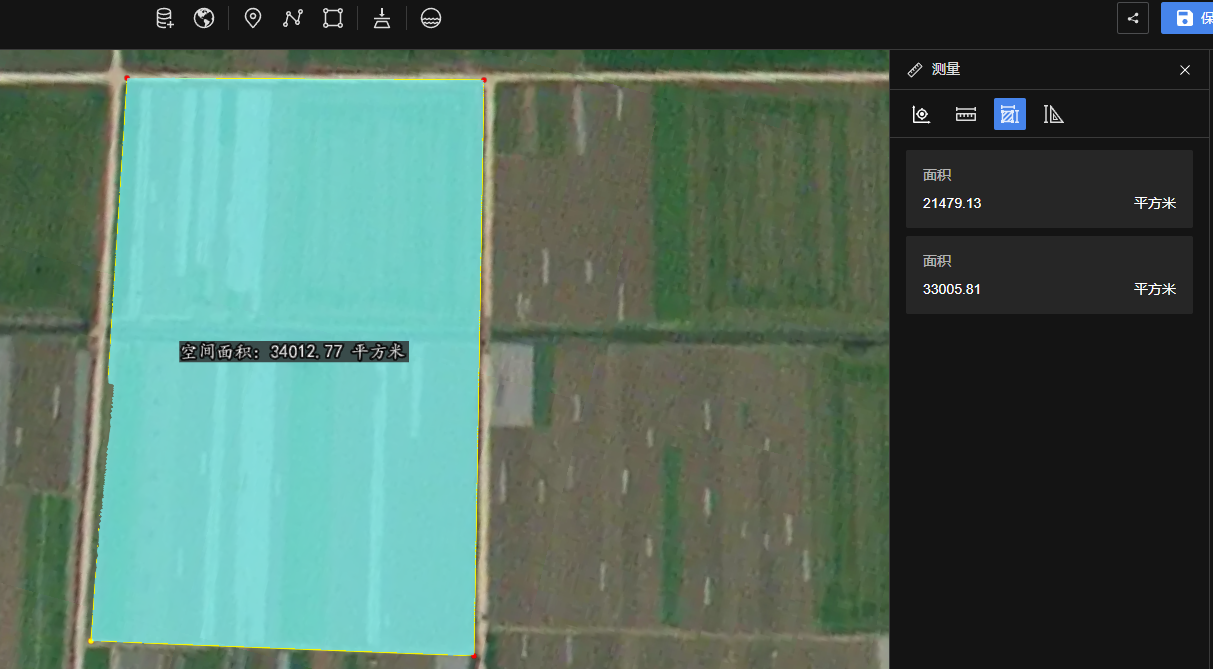Select the point marker tool
This screenshot has width=1213, height=669.
coord(253,18)
